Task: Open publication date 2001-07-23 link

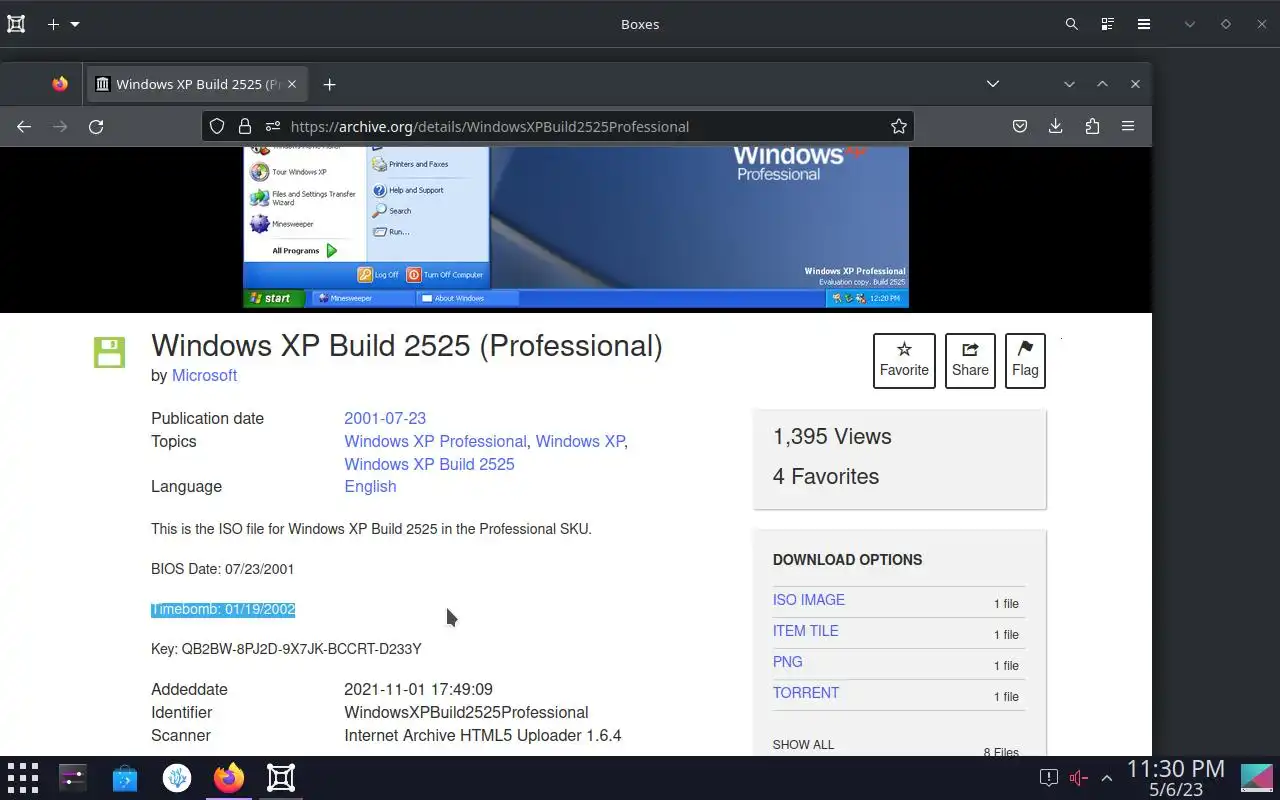Action: pyautogui.click(x=385, y=418)
